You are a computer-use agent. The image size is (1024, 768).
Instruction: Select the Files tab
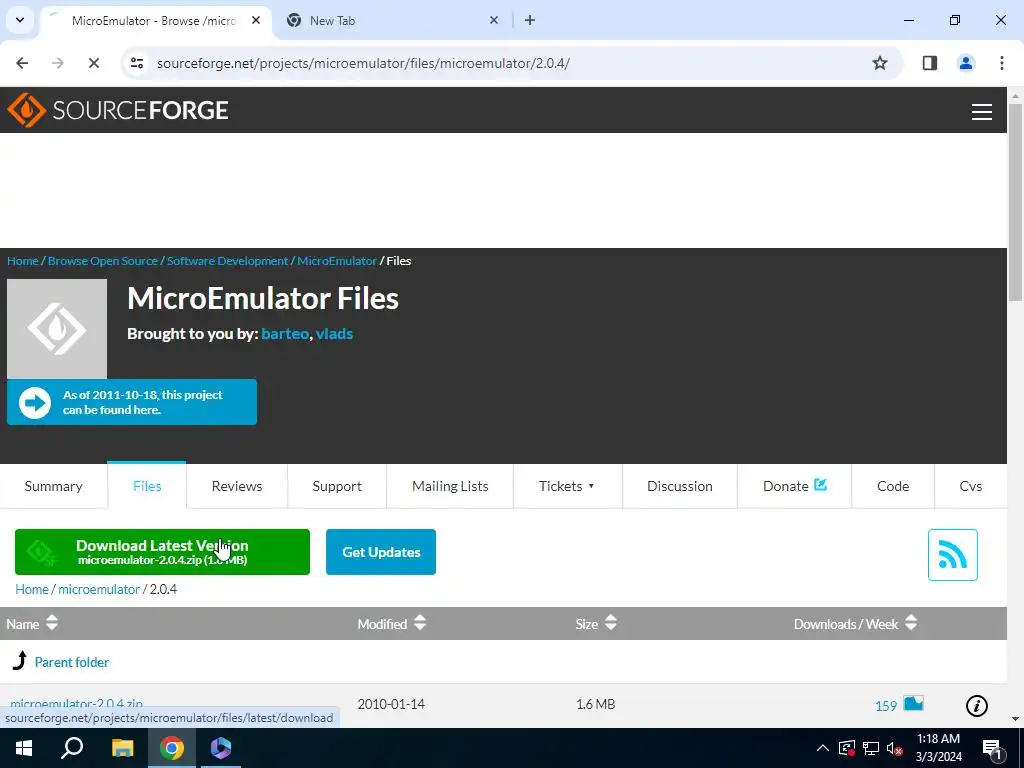147,486
